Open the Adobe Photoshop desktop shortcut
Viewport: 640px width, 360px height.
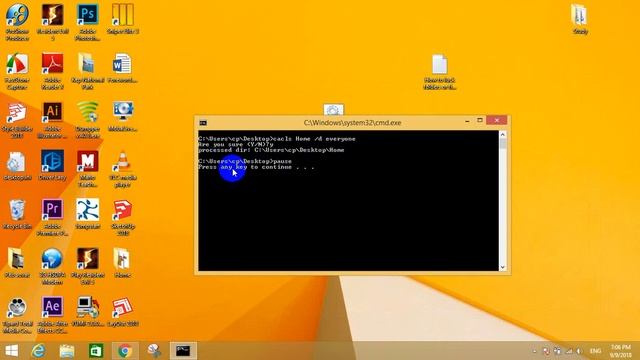point(87,16)
